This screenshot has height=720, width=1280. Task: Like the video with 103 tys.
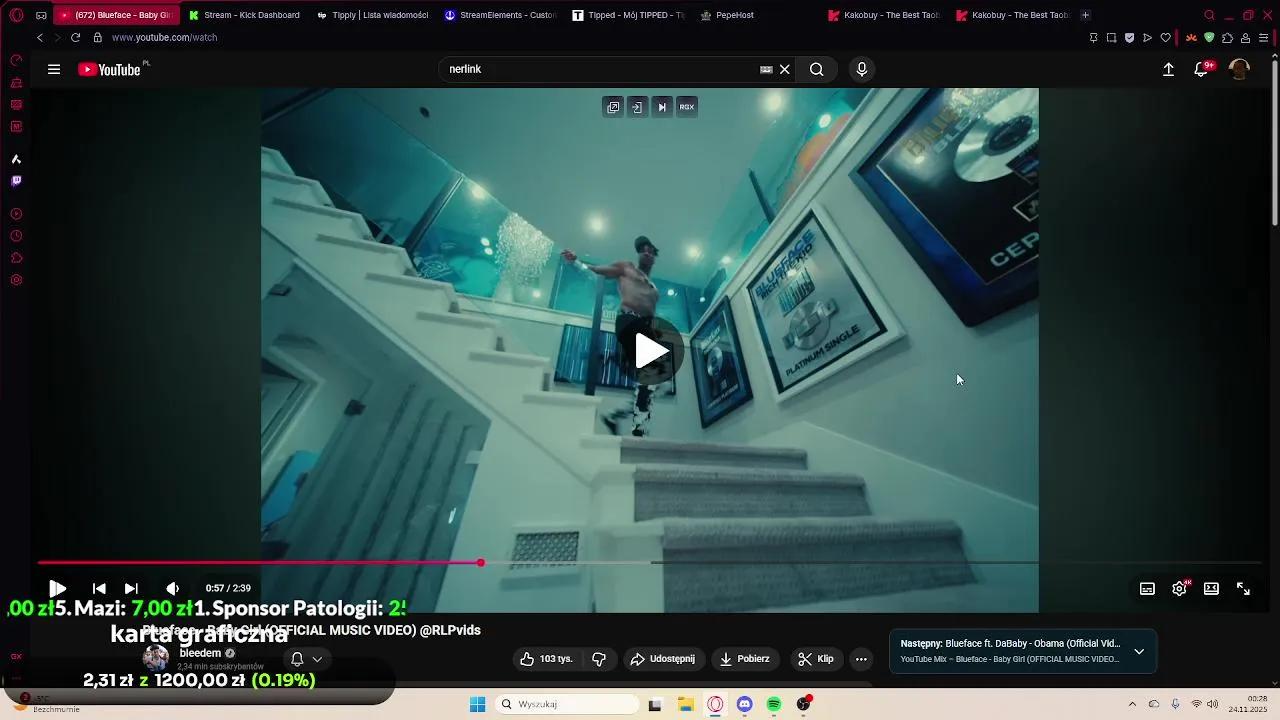[x=546, y=659]
